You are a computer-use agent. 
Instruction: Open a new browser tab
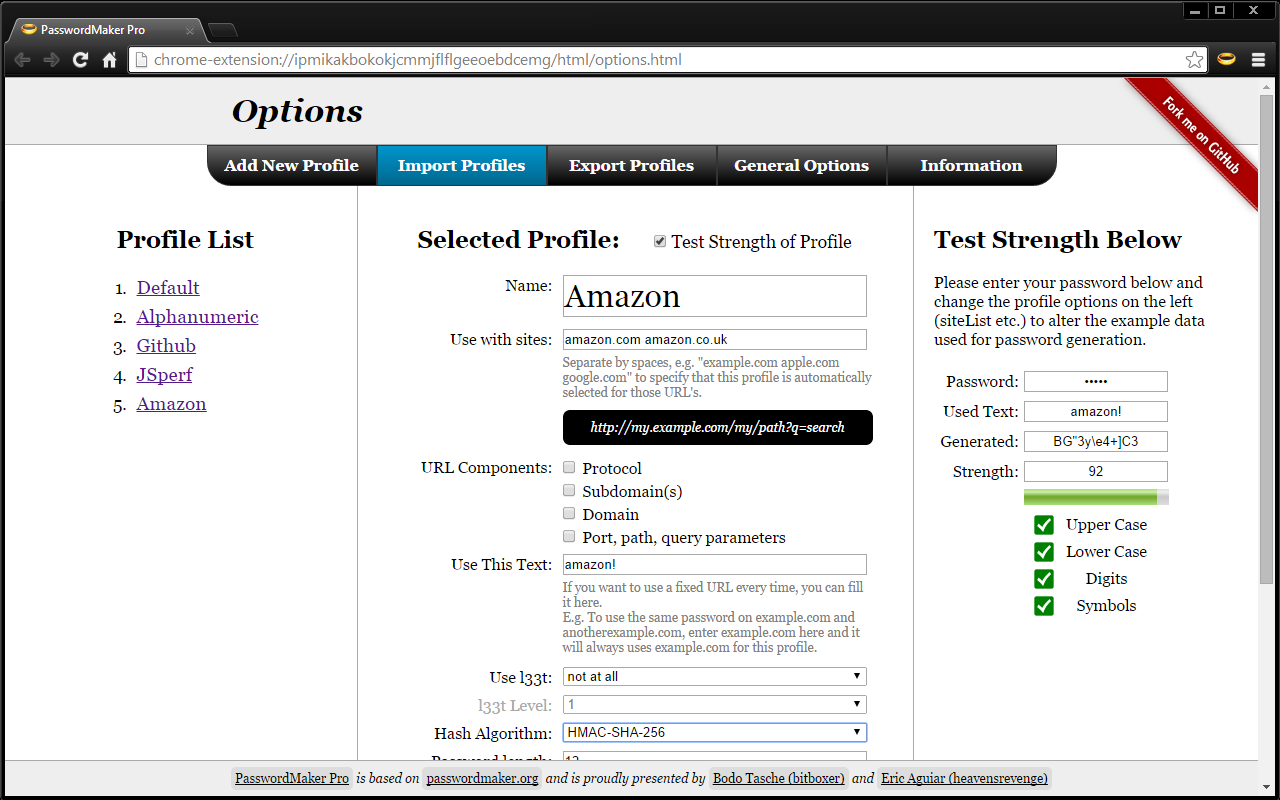coord(222,30)
